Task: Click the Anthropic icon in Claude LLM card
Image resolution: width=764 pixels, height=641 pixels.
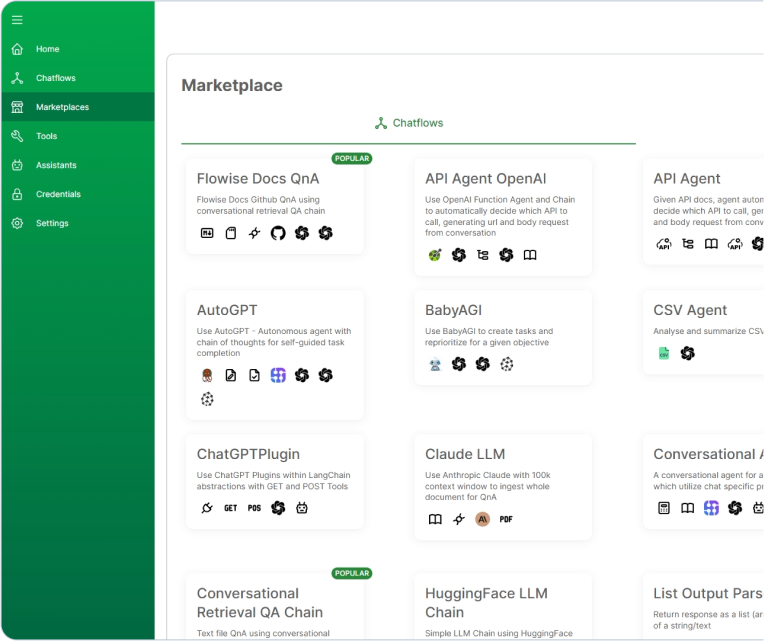Action: [482, 519]
